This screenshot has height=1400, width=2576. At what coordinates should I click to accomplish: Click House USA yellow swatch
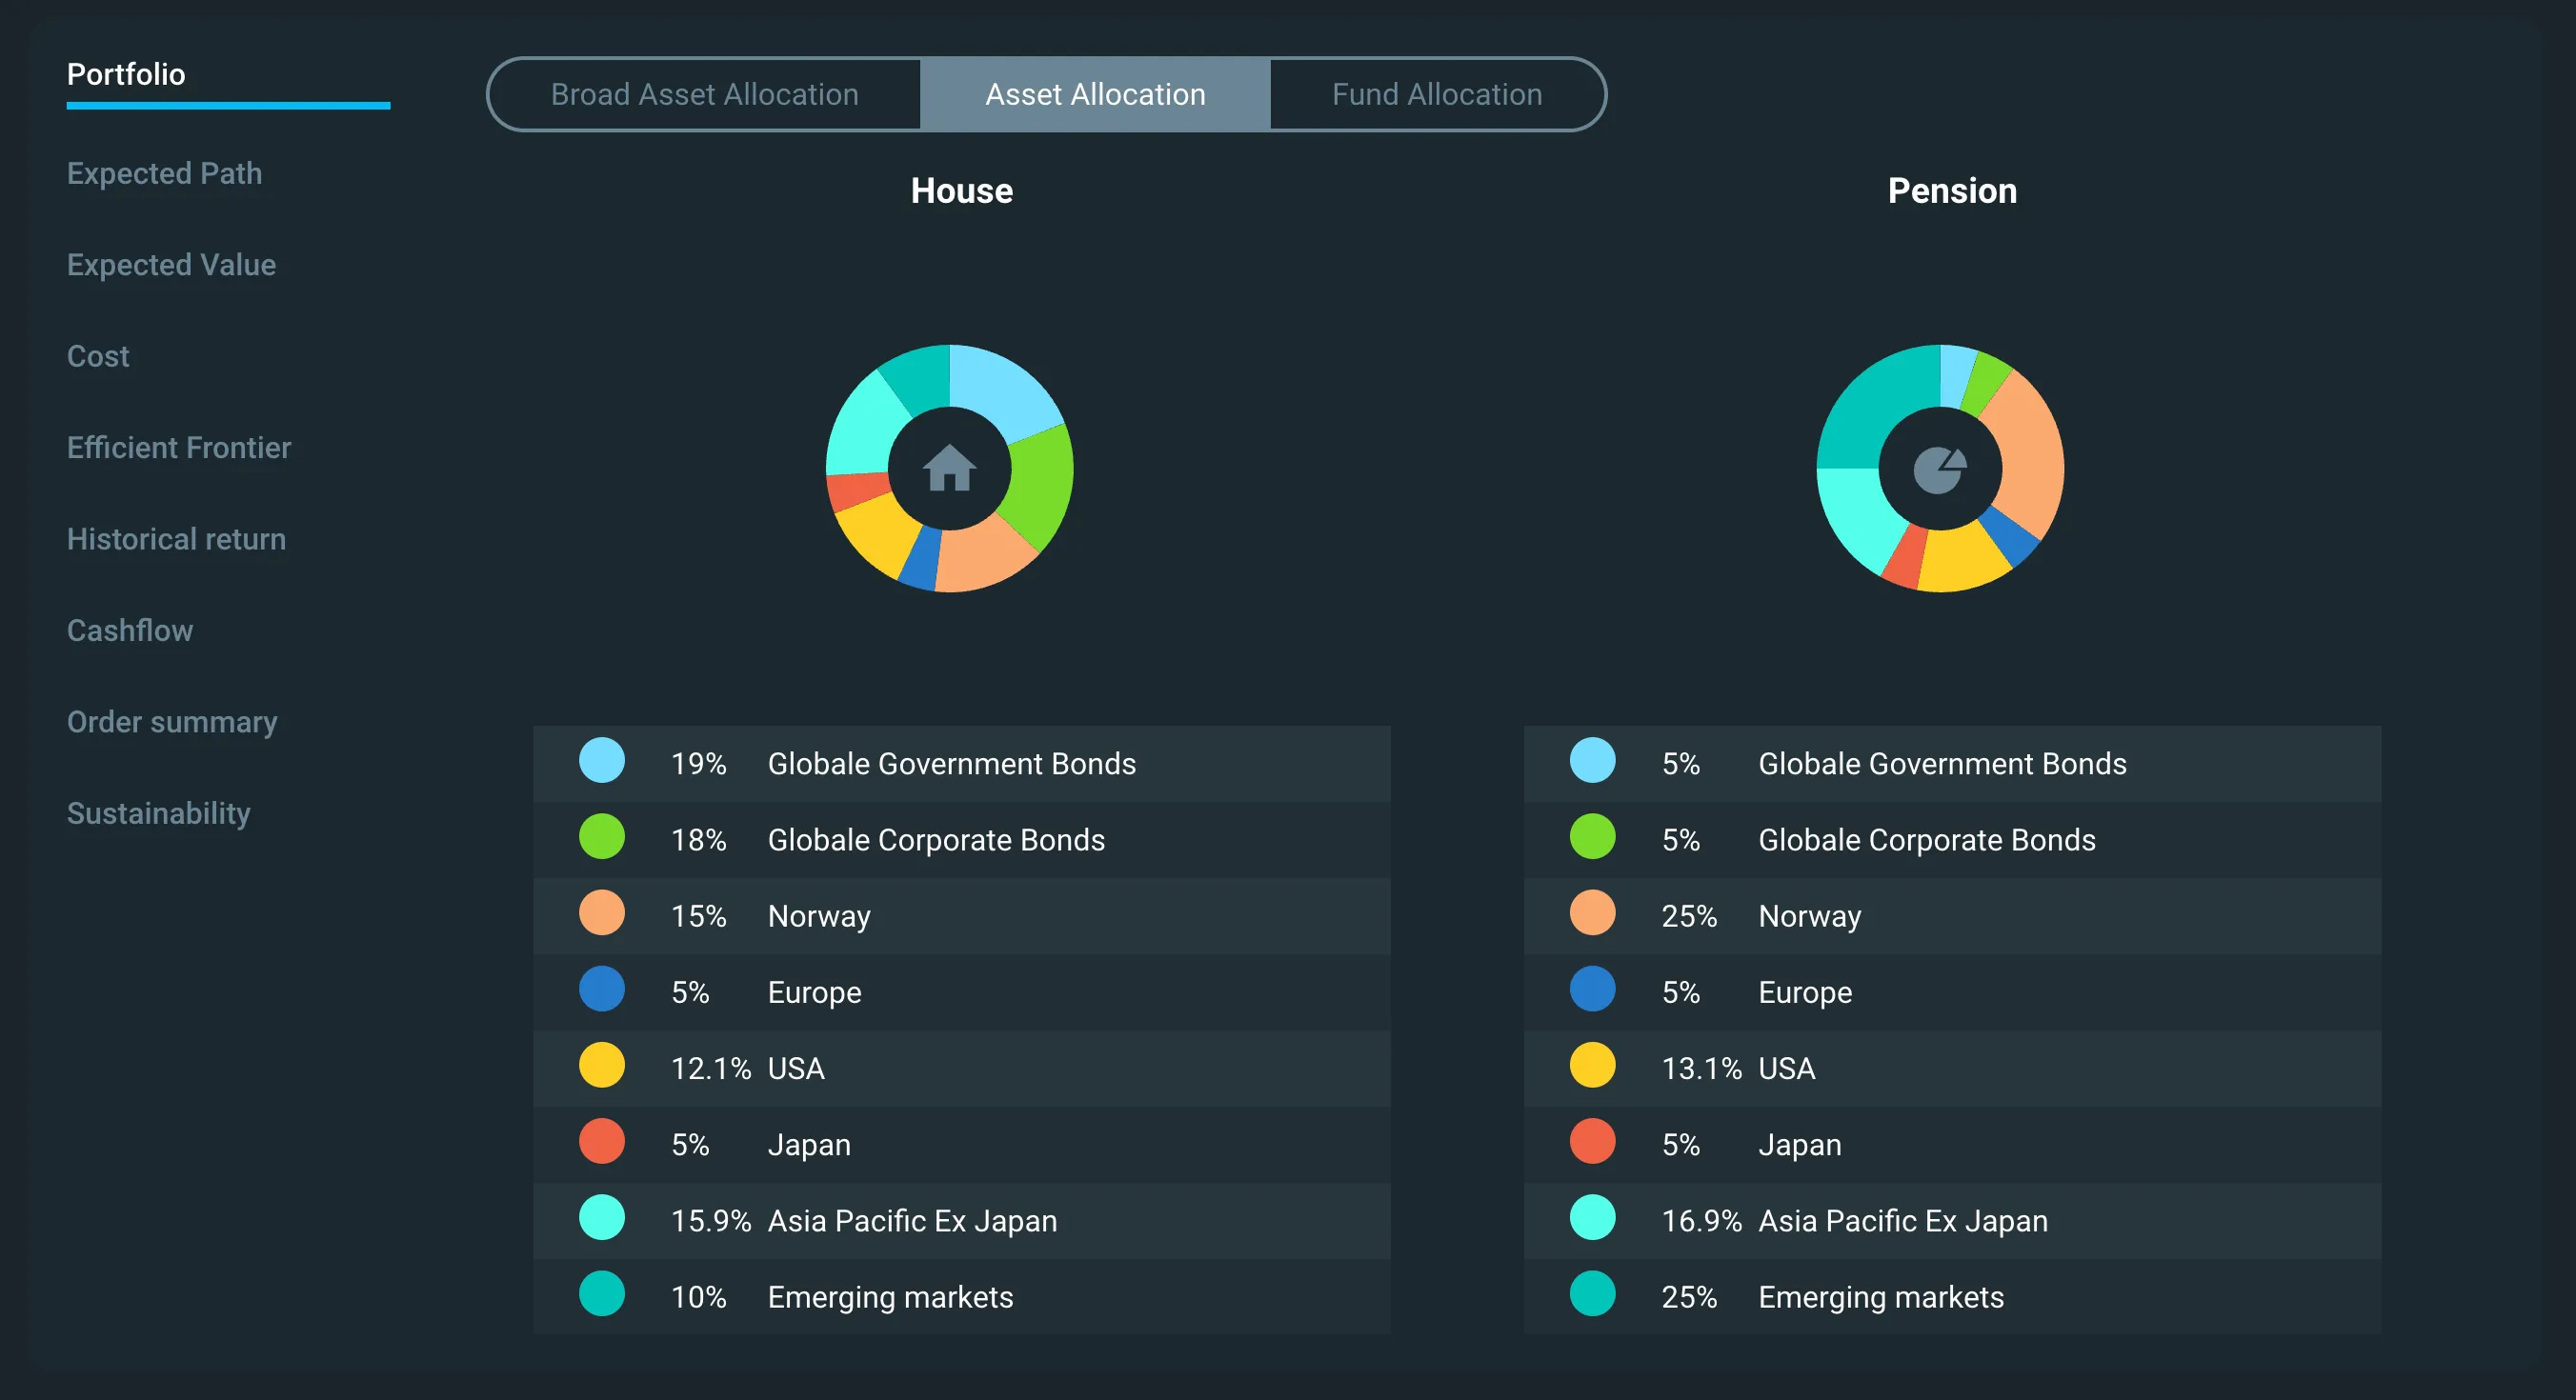point(602,1065)
